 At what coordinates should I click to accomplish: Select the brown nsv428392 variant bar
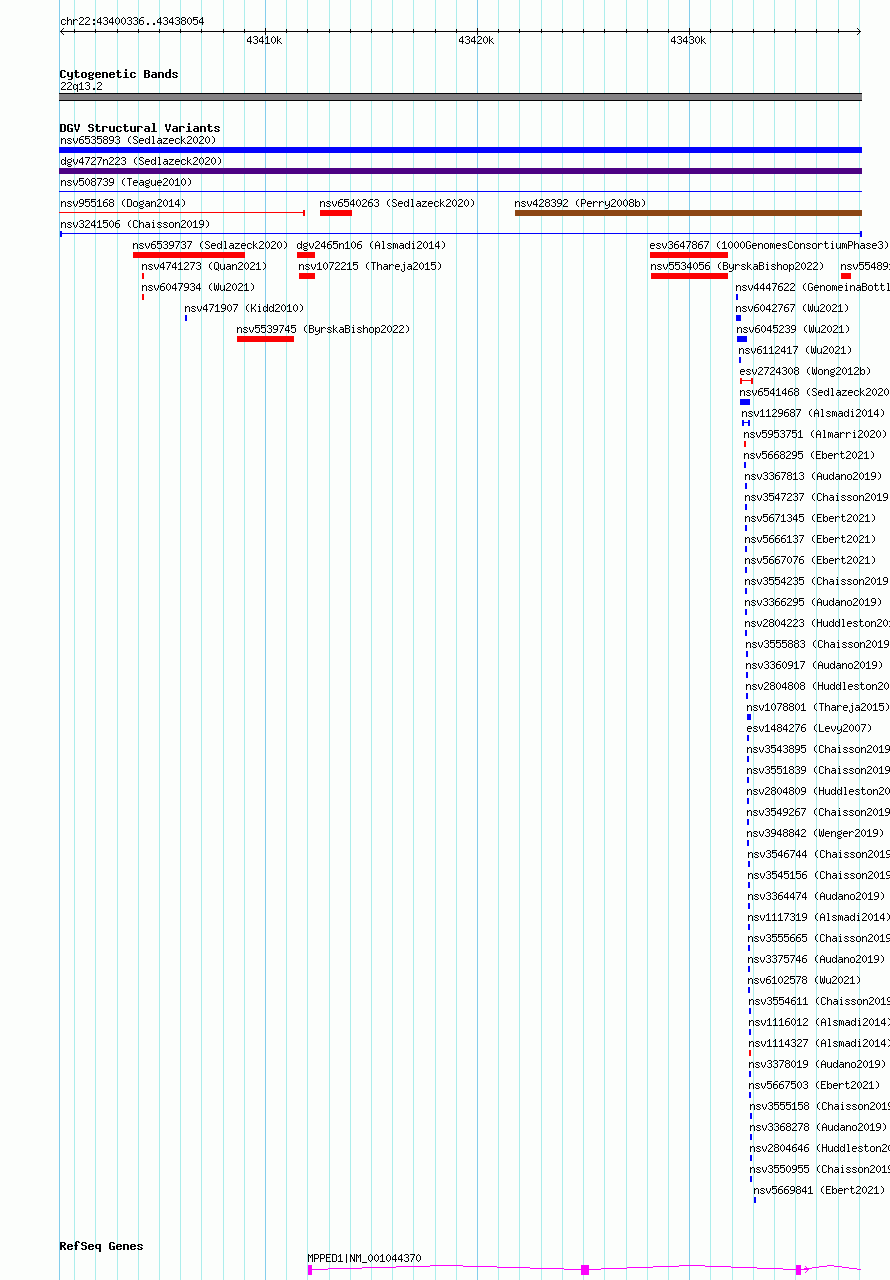(688, 213)
